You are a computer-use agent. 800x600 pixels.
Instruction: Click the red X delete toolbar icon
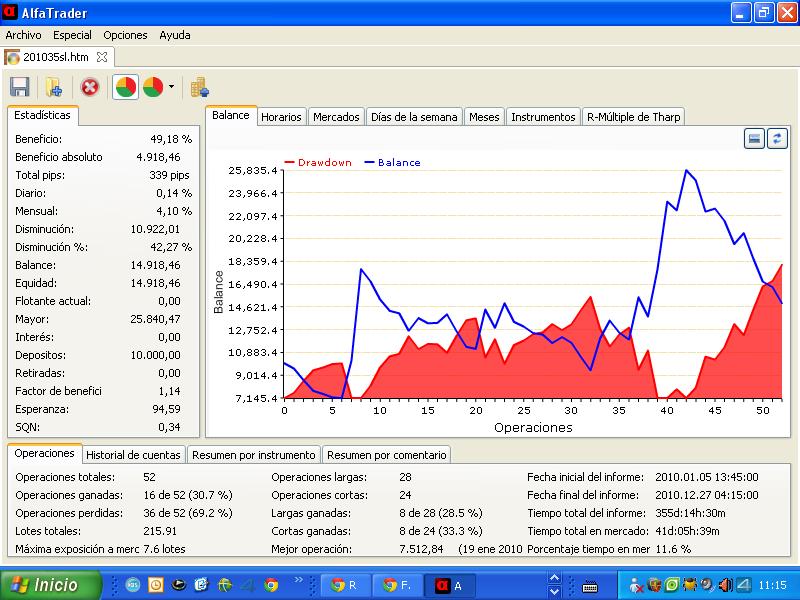(90, 87)
